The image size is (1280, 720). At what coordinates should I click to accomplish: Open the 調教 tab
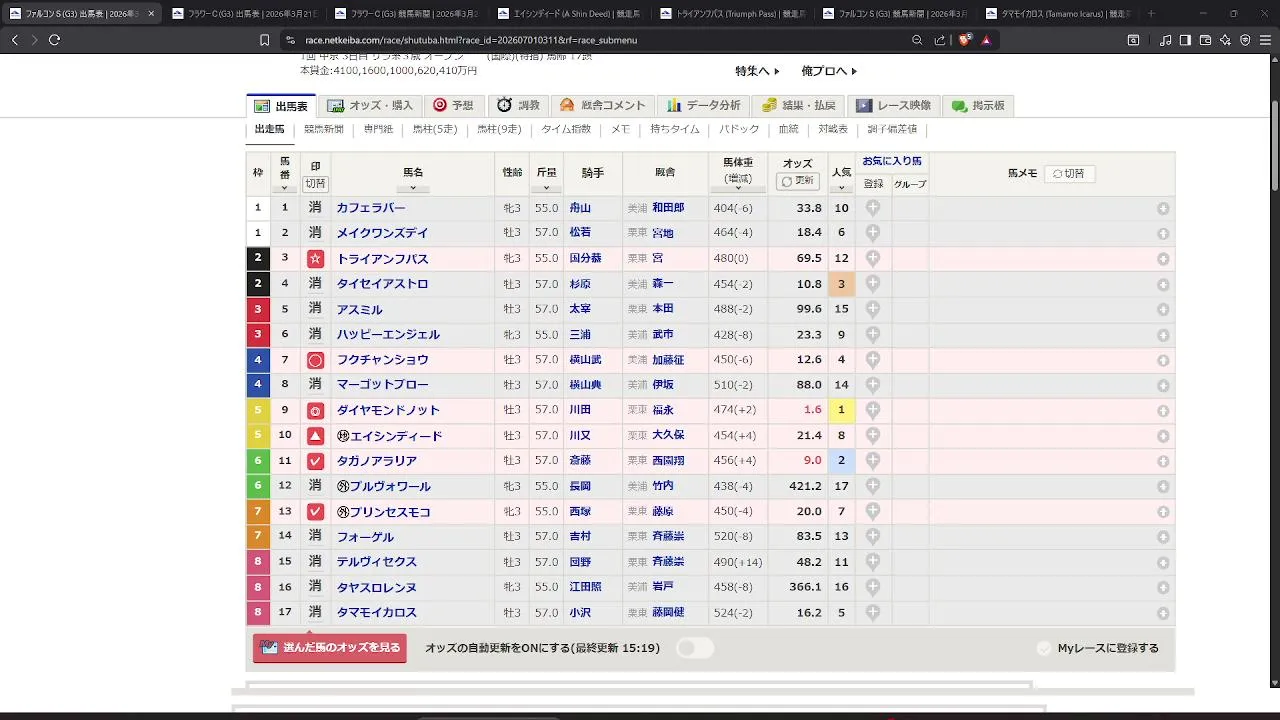pos(518,105)
